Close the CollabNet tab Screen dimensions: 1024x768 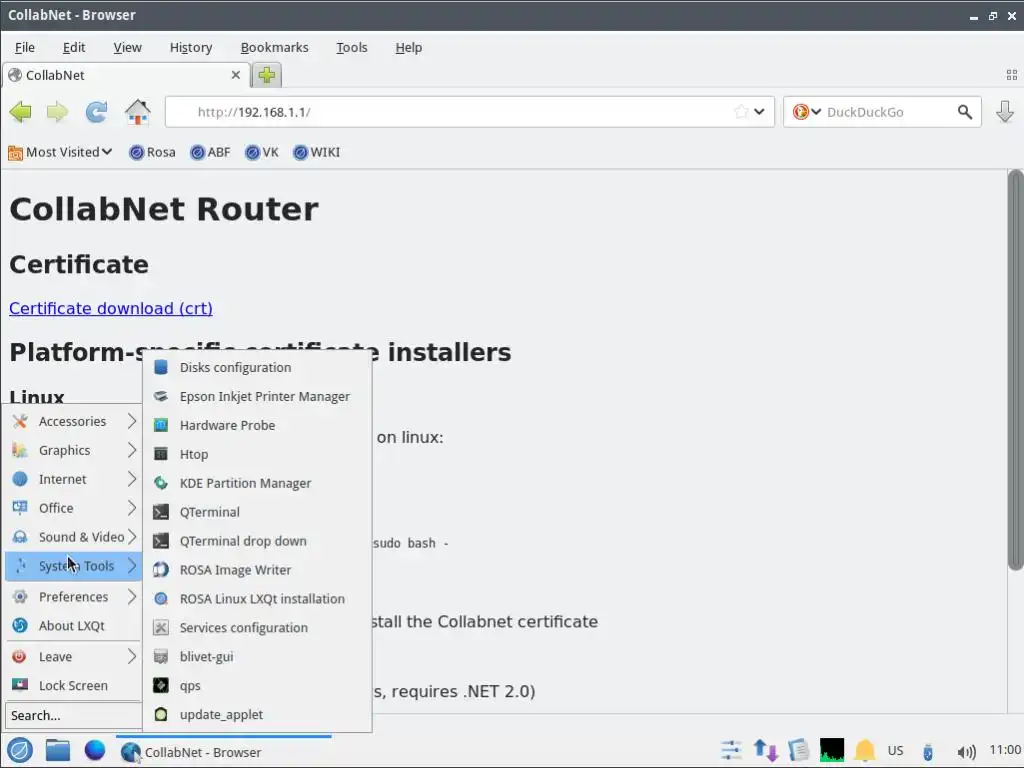(x=236, y=75)
